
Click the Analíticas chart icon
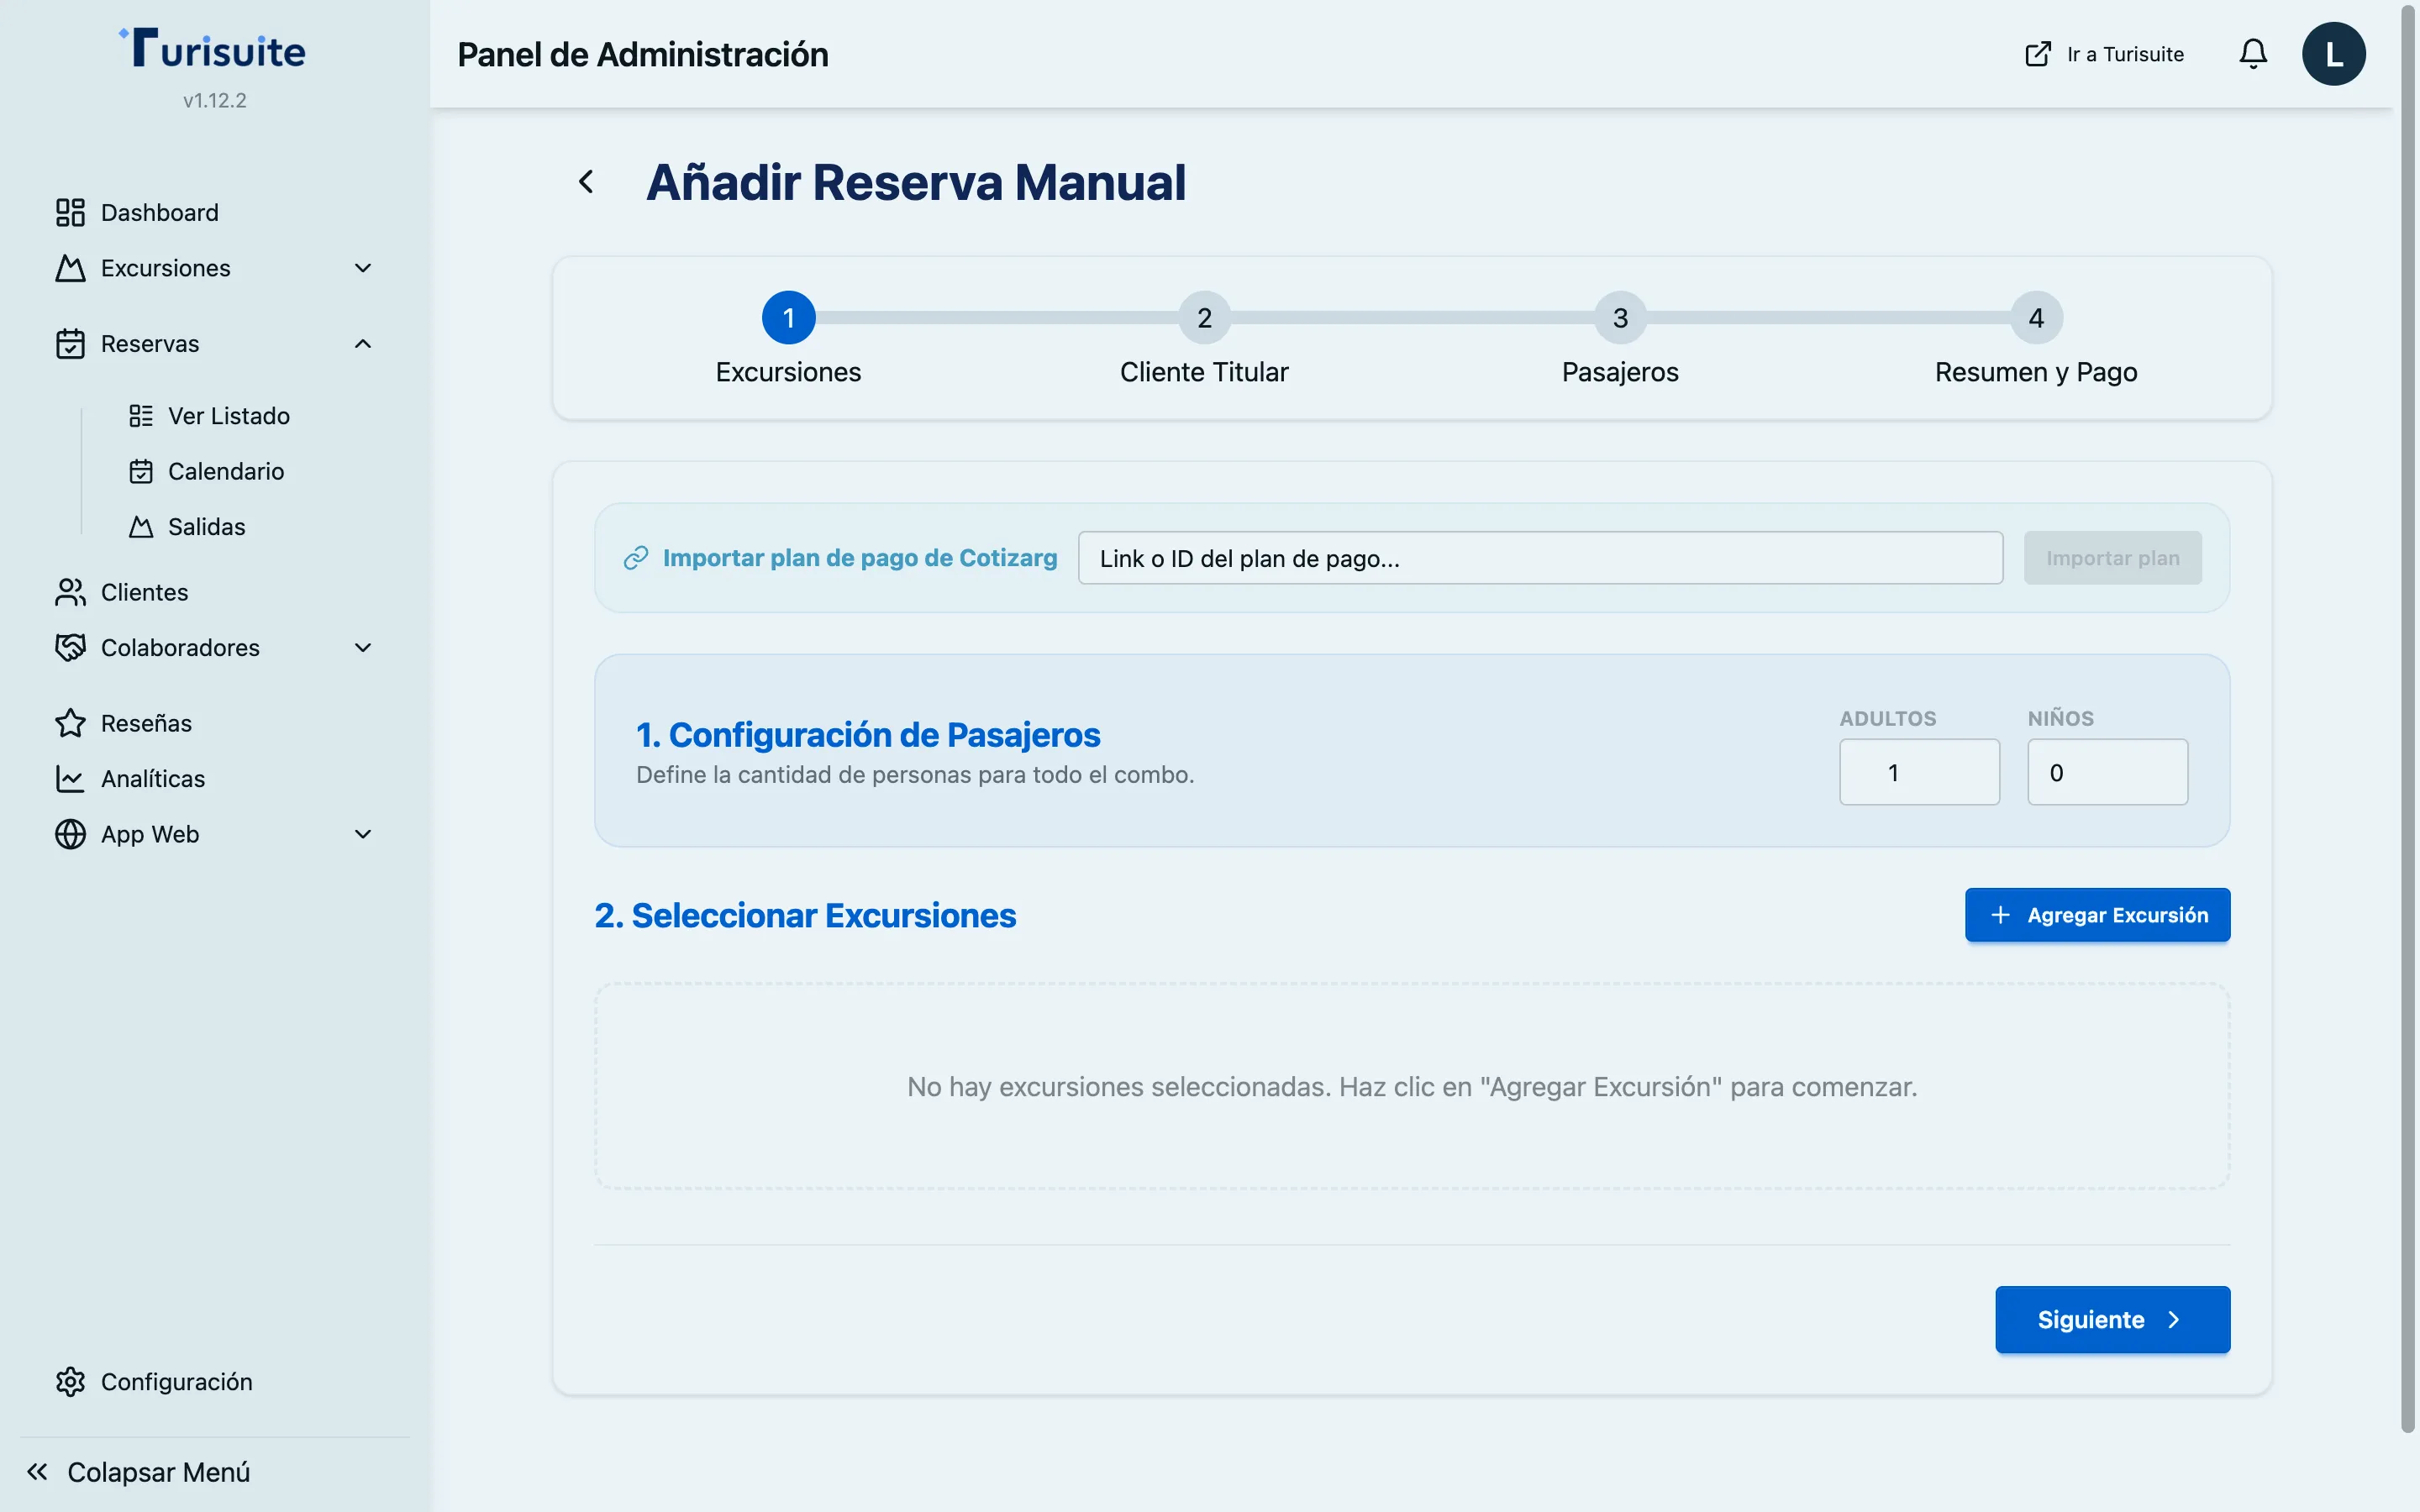click(x=70, y=779)
